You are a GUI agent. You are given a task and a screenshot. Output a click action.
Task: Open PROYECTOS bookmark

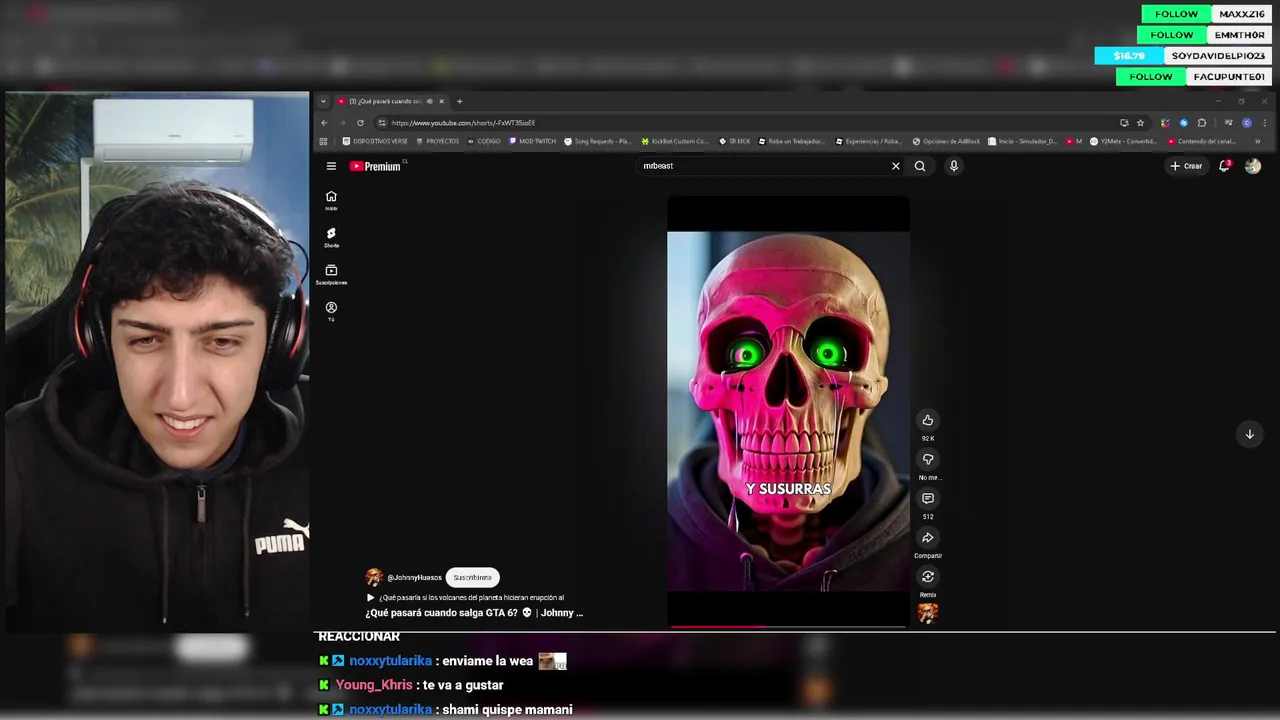pyautogui.click(x=437, y=141)
